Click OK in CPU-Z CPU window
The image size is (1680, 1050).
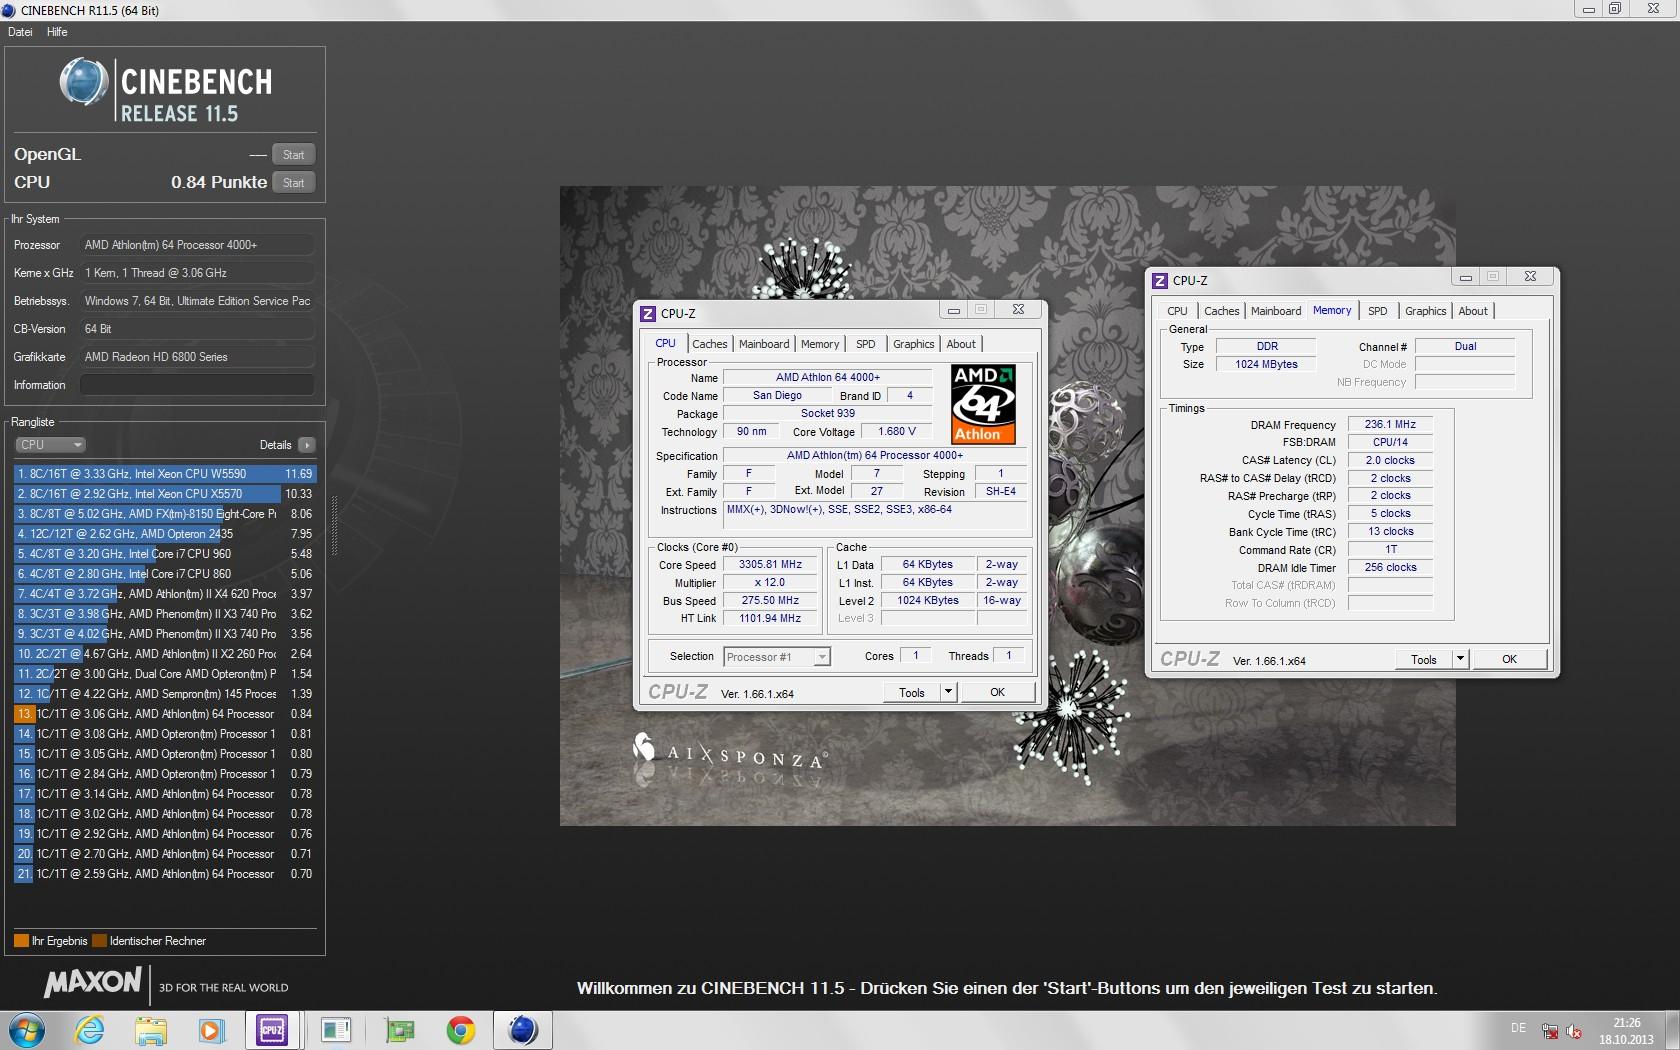(x=997, y=692)
